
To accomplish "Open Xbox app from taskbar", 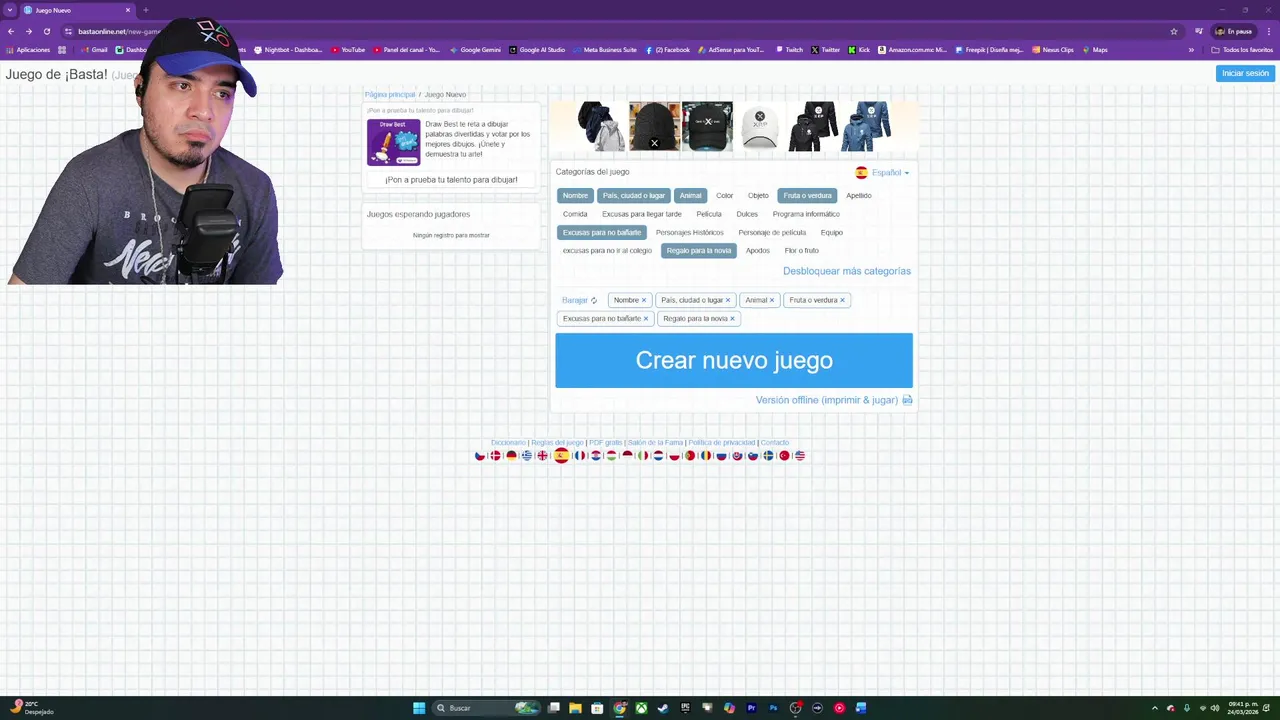I will click(x=641, y=708).
